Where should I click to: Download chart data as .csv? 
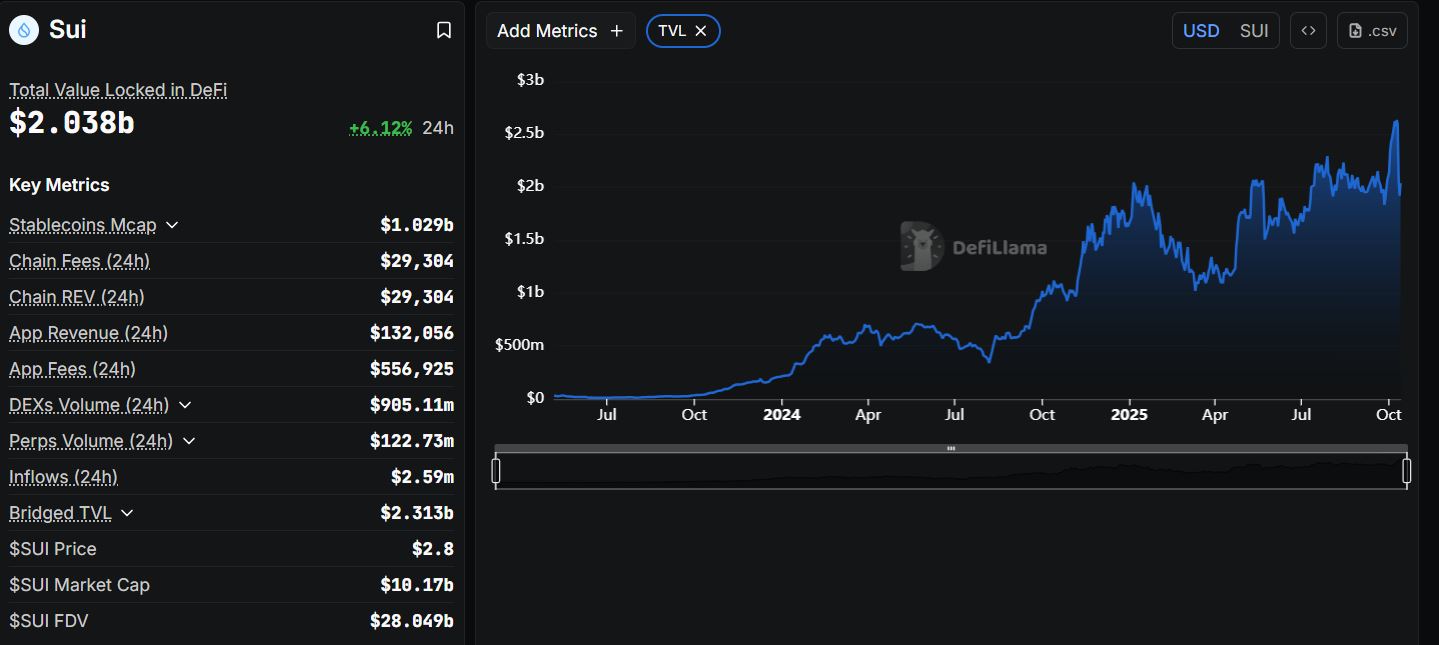(1372, 31)
